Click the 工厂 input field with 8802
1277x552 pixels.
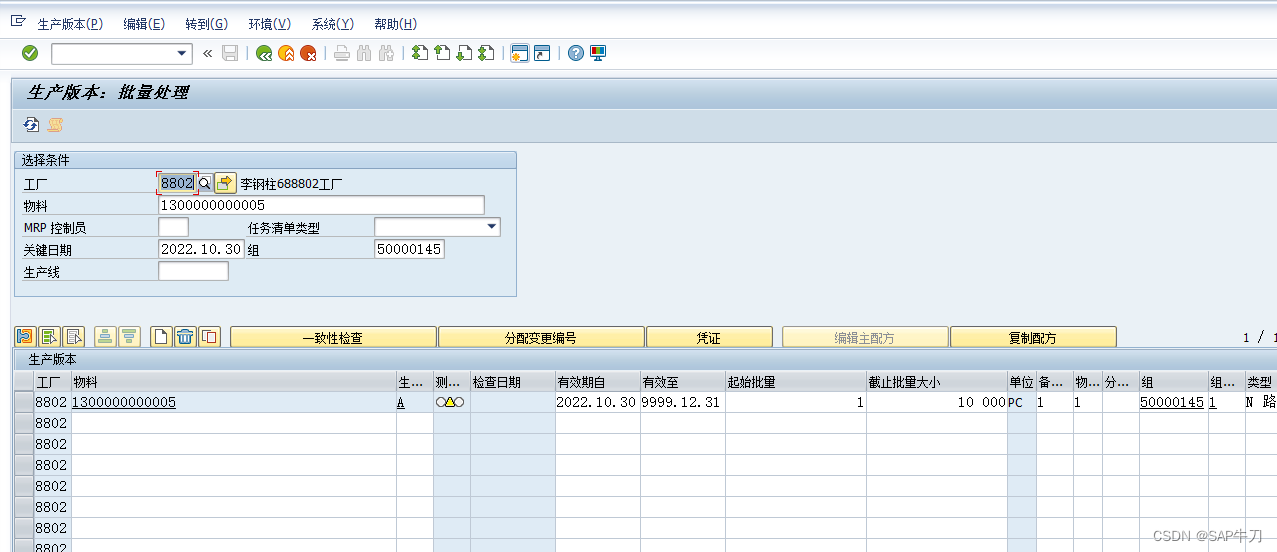(x=177, y=183)
